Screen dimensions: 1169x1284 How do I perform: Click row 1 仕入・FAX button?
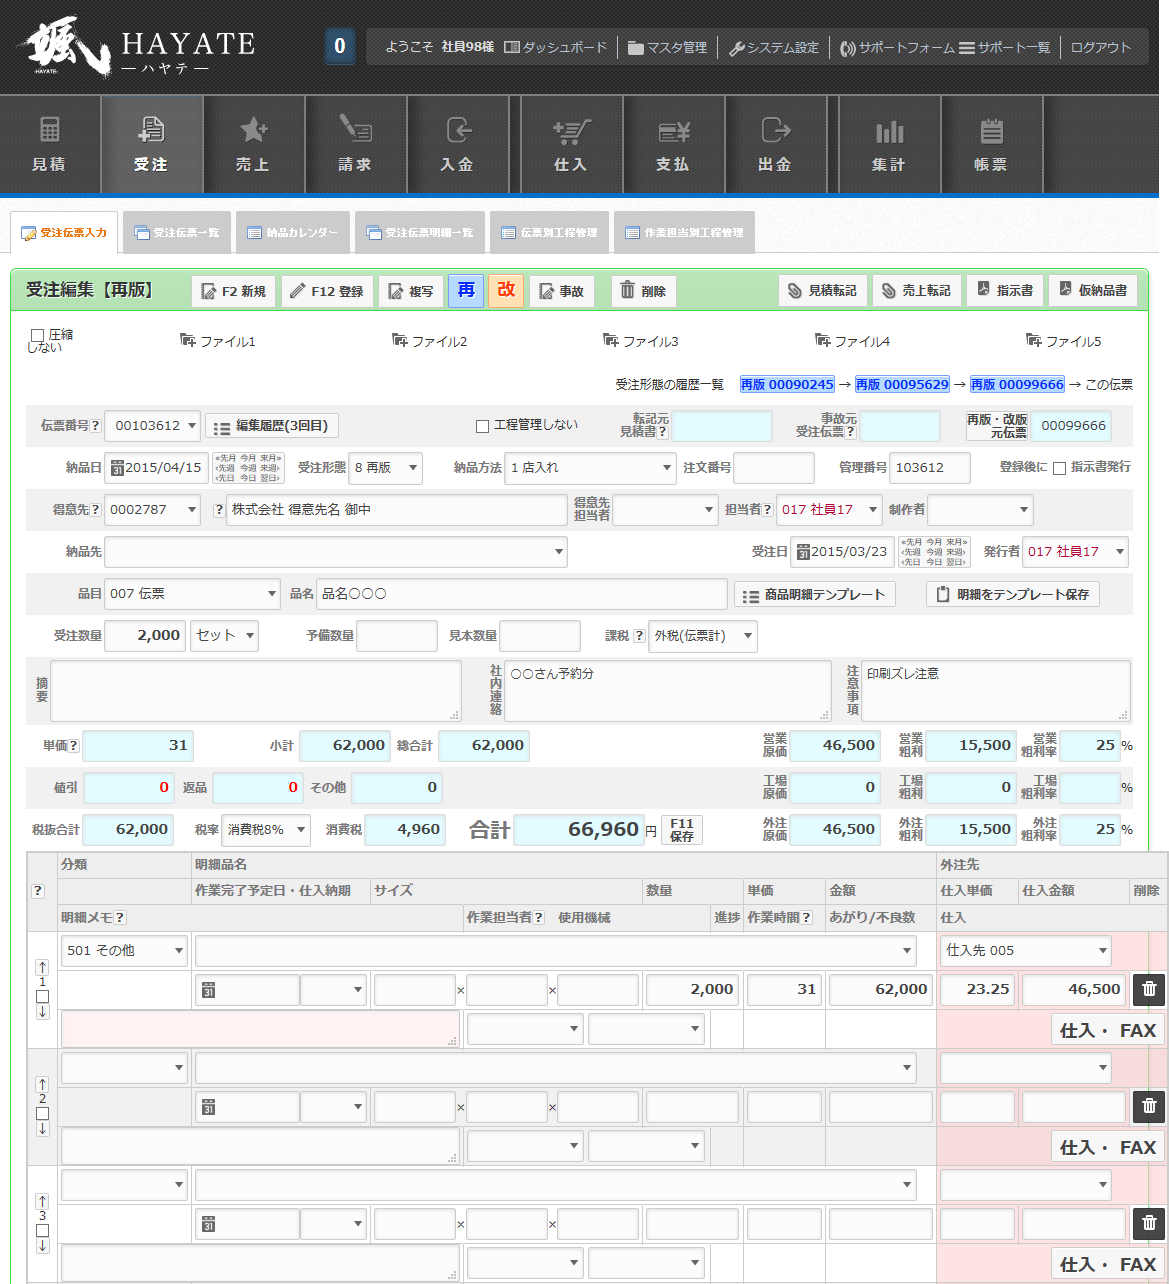1108,1030
